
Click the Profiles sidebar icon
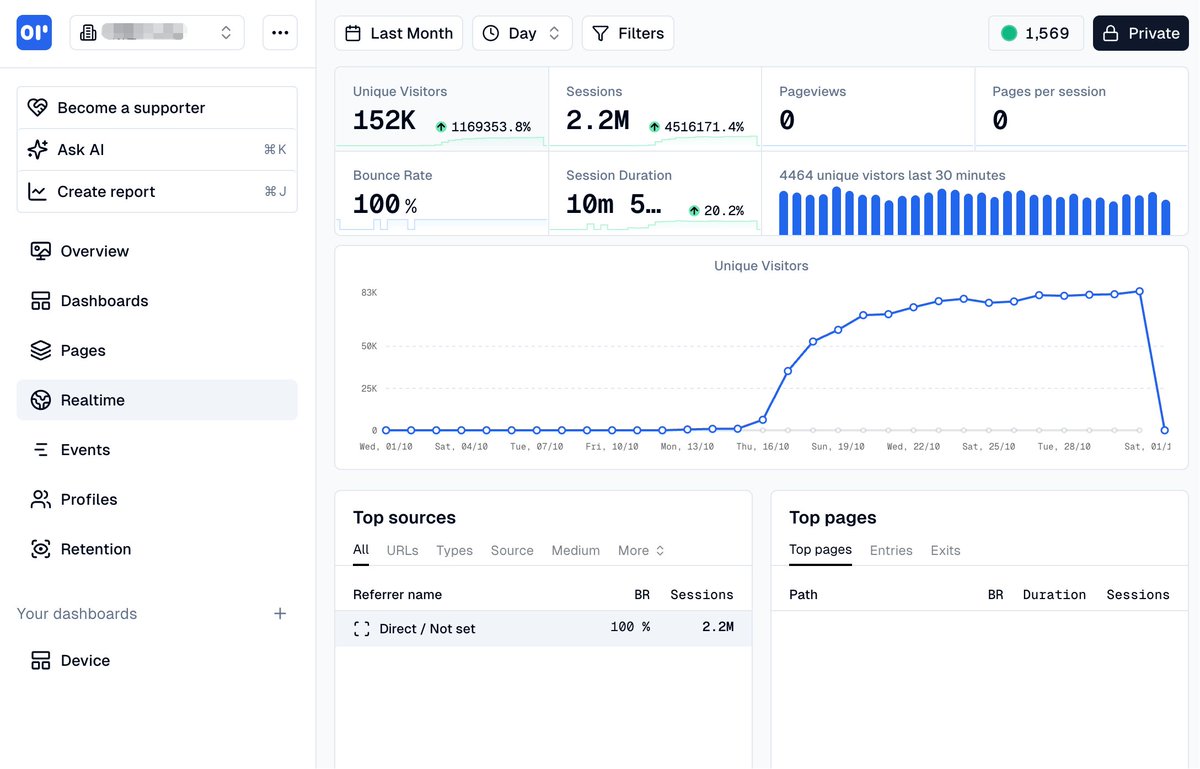[x=40, y=499]
